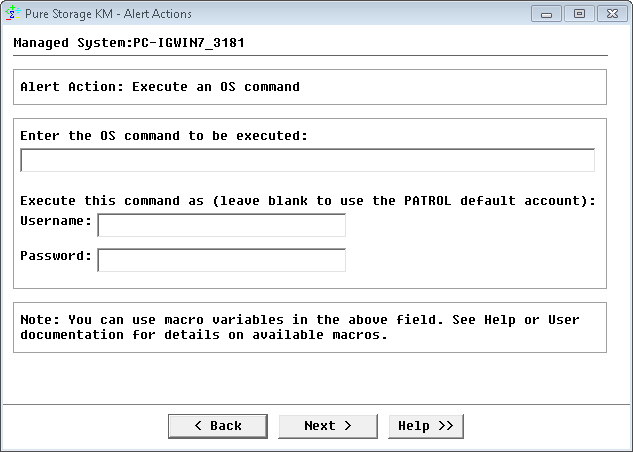Click the window title 'Pure Storage KM - Alert Actions'
633x452 pixels.
pos(110,14)
